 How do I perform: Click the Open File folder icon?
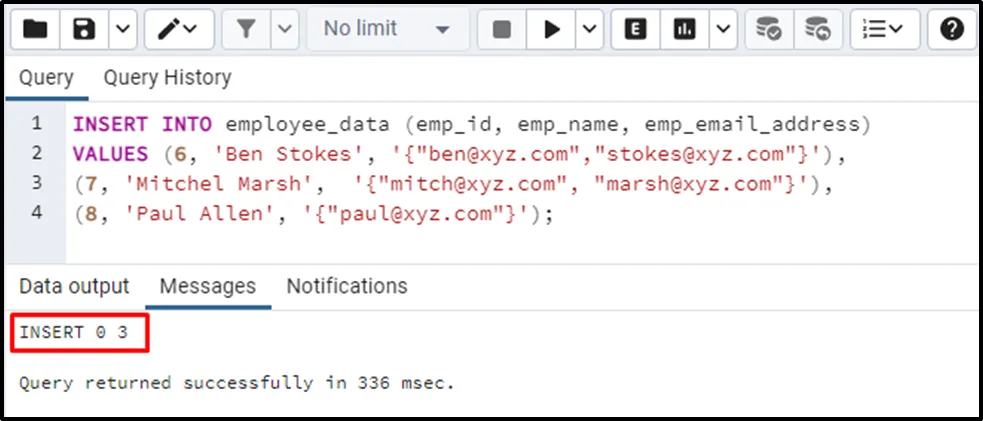coord(35,30)
